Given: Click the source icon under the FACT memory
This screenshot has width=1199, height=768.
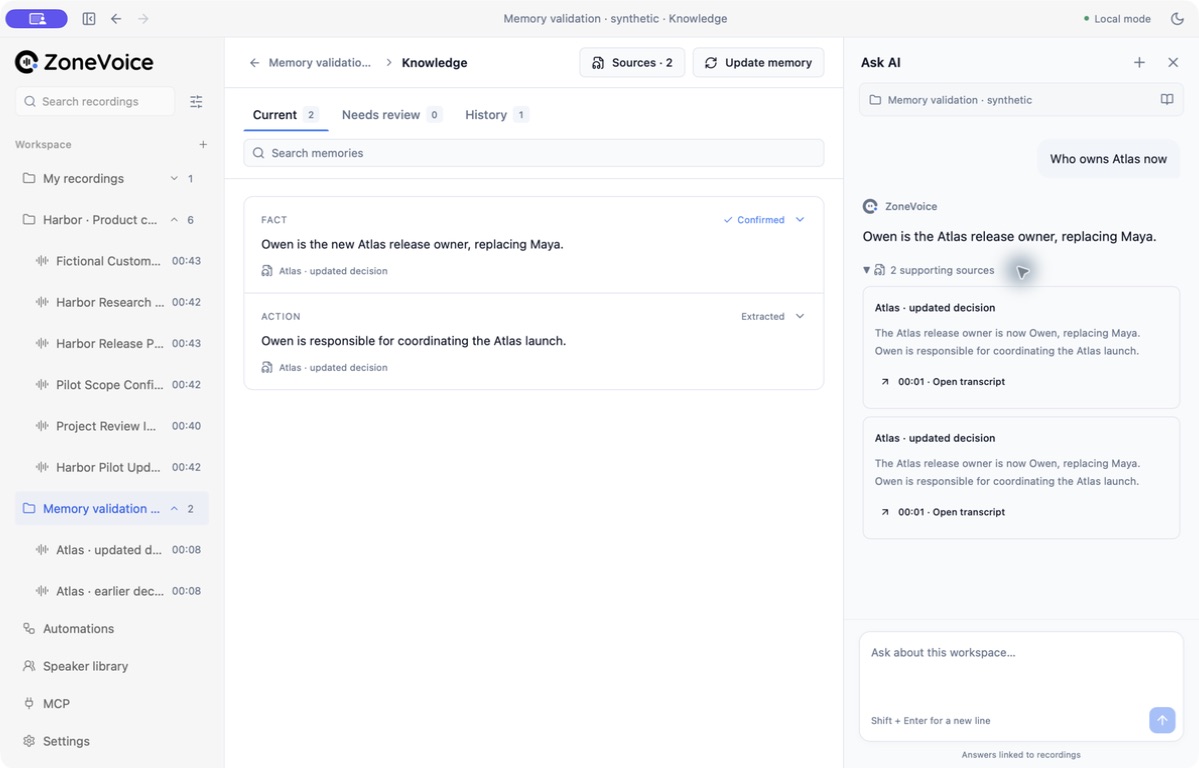Looking at the screenshot, I should [267, 271].
